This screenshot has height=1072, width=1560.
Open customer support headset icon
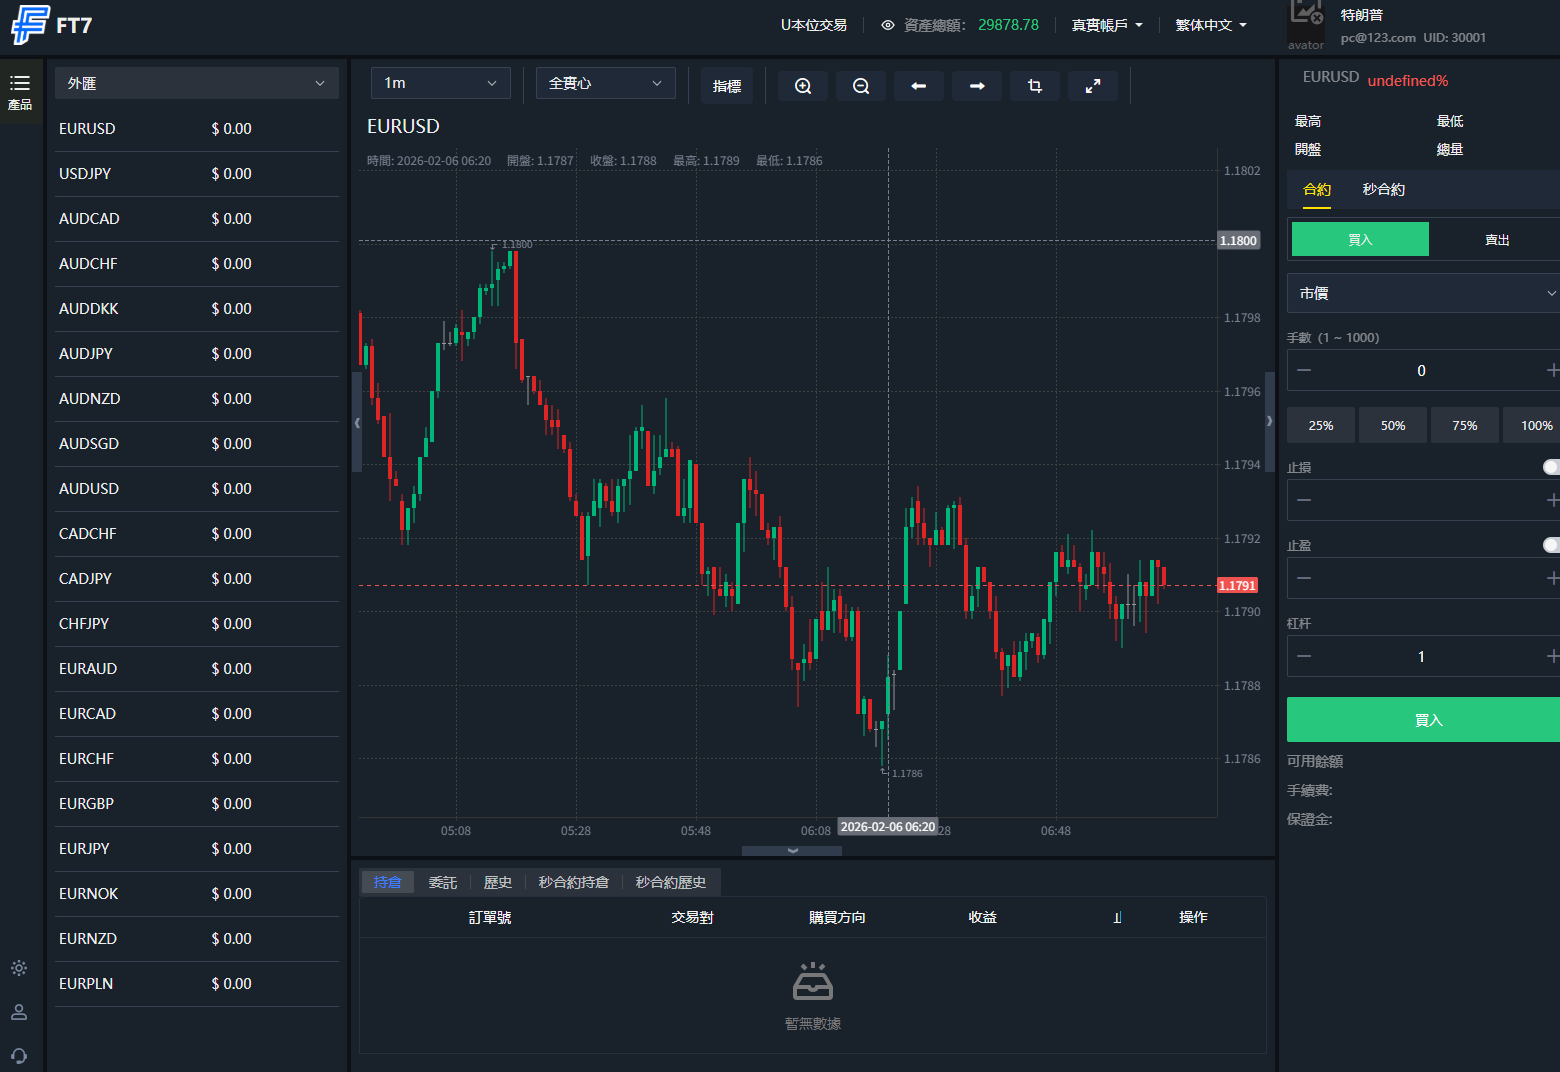point(19,1056)
